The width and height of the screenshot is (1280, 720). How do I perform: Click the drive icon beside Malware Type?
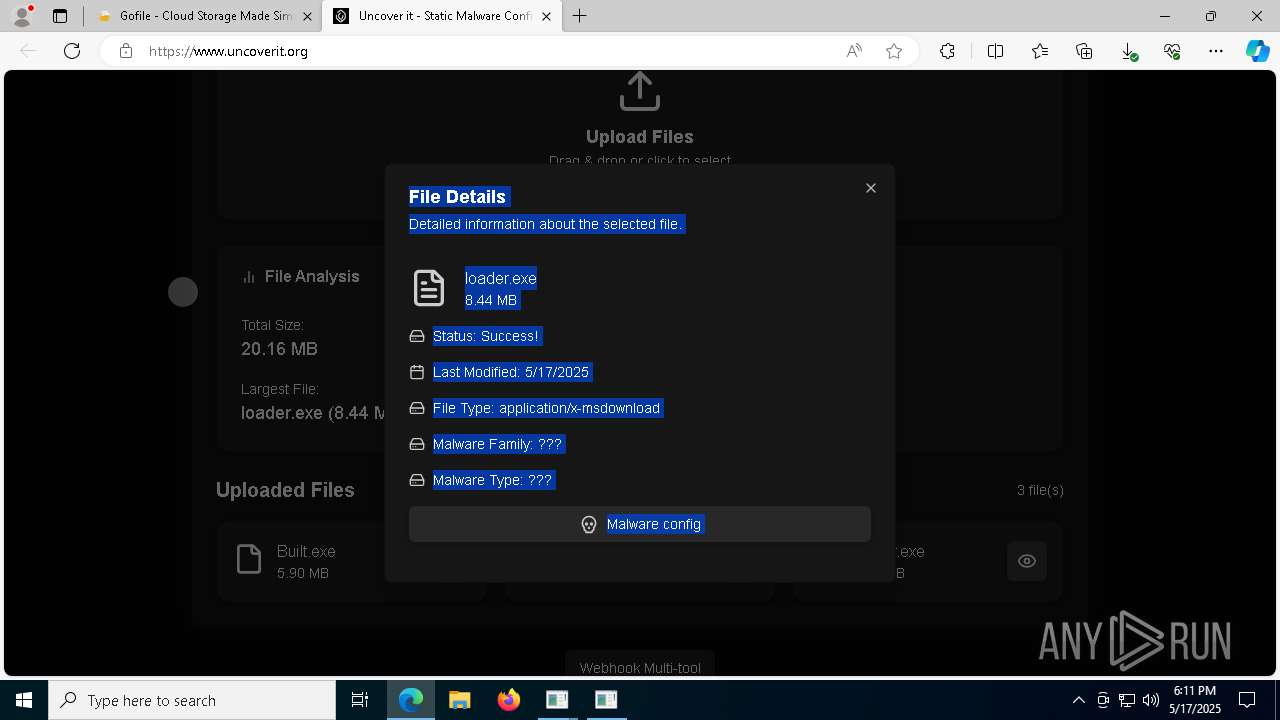click(x=417, y=480)
